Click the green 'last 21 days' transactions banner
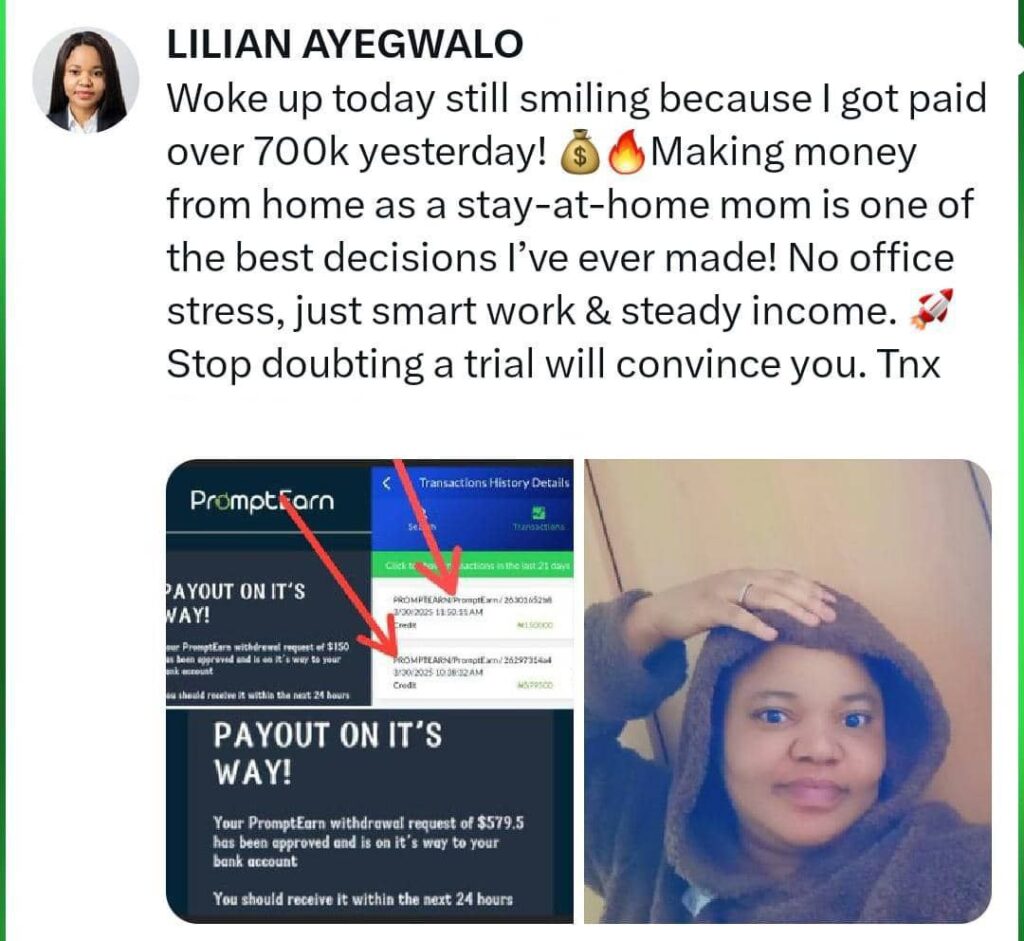This screenshot has width=1024, height=941. tap(473, 566)
